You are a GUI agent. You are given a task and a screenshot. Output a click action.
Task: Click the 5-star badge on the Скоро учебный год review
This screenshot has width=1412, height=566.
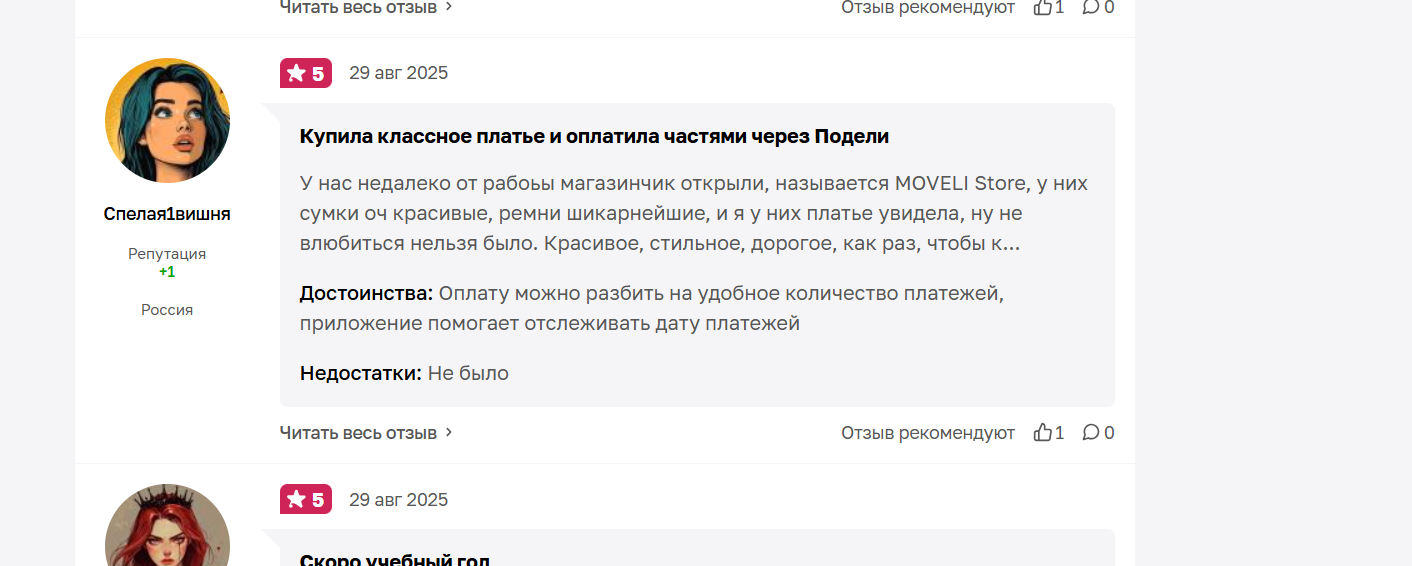point(306,499)
